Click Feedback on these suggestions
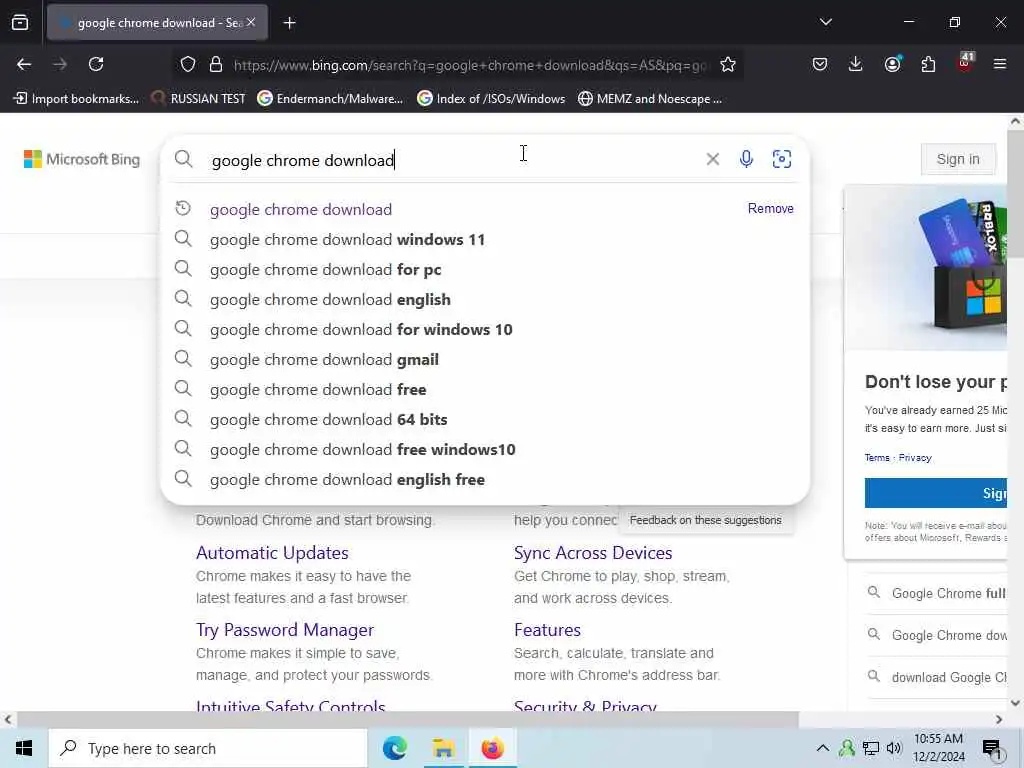1024x768 pixels. pyautogui.click(x=705, y=520)
